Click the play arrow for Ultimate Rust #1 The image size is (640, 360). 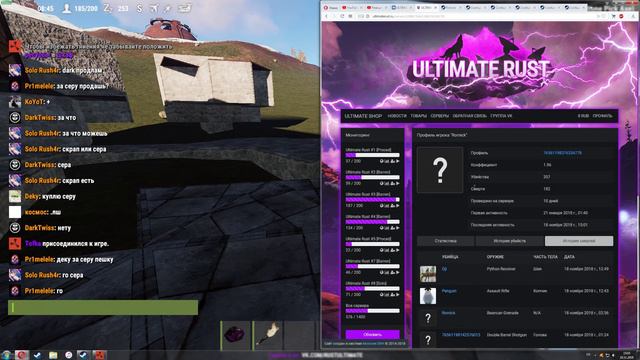398,161
